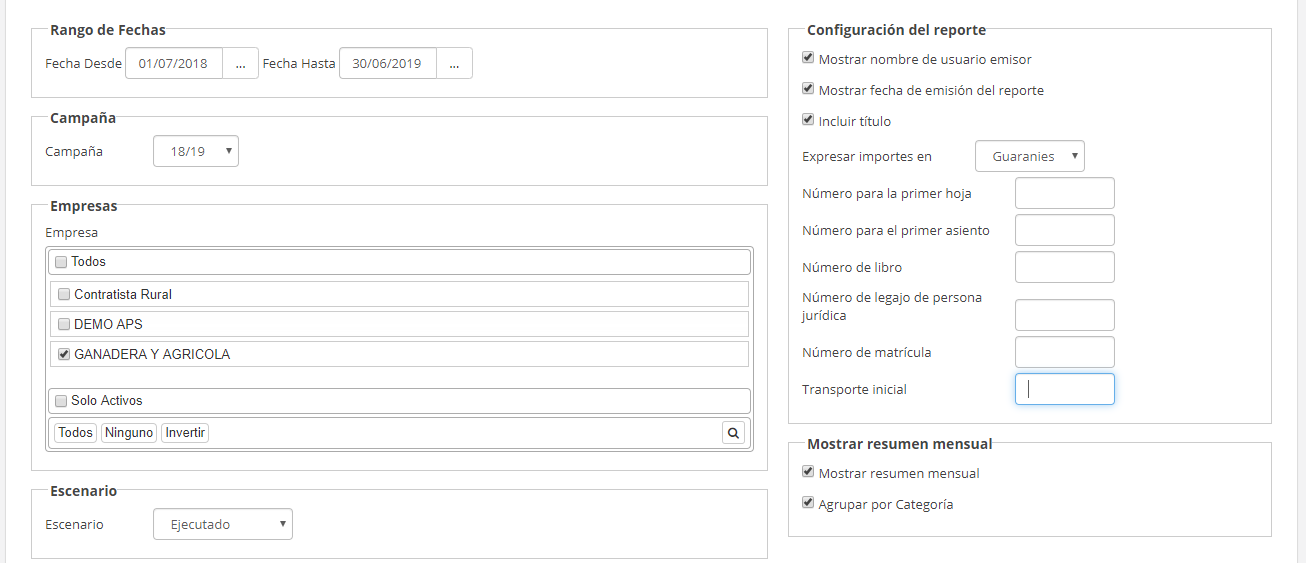Open the Campaña dropdown showing 18/19
Viewport: 1306px width, 563px height.
pos(196,152)
